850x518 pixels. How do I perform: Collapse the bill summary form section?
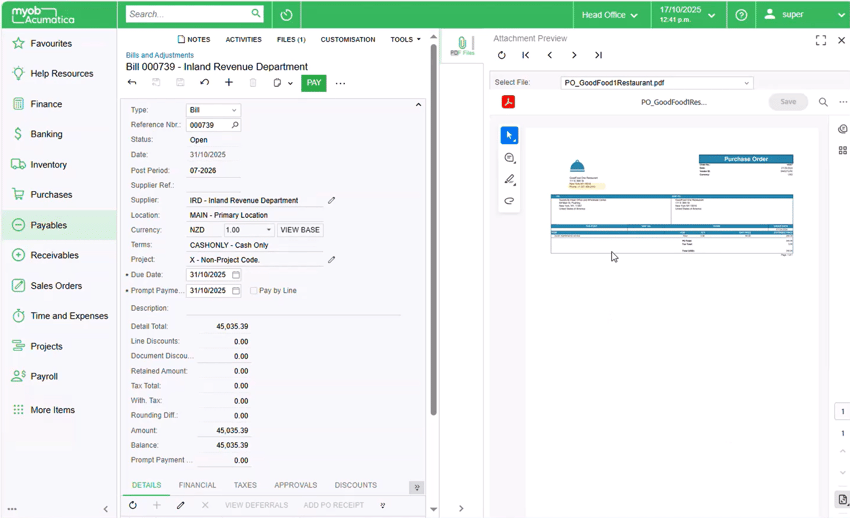coord(418,104)
